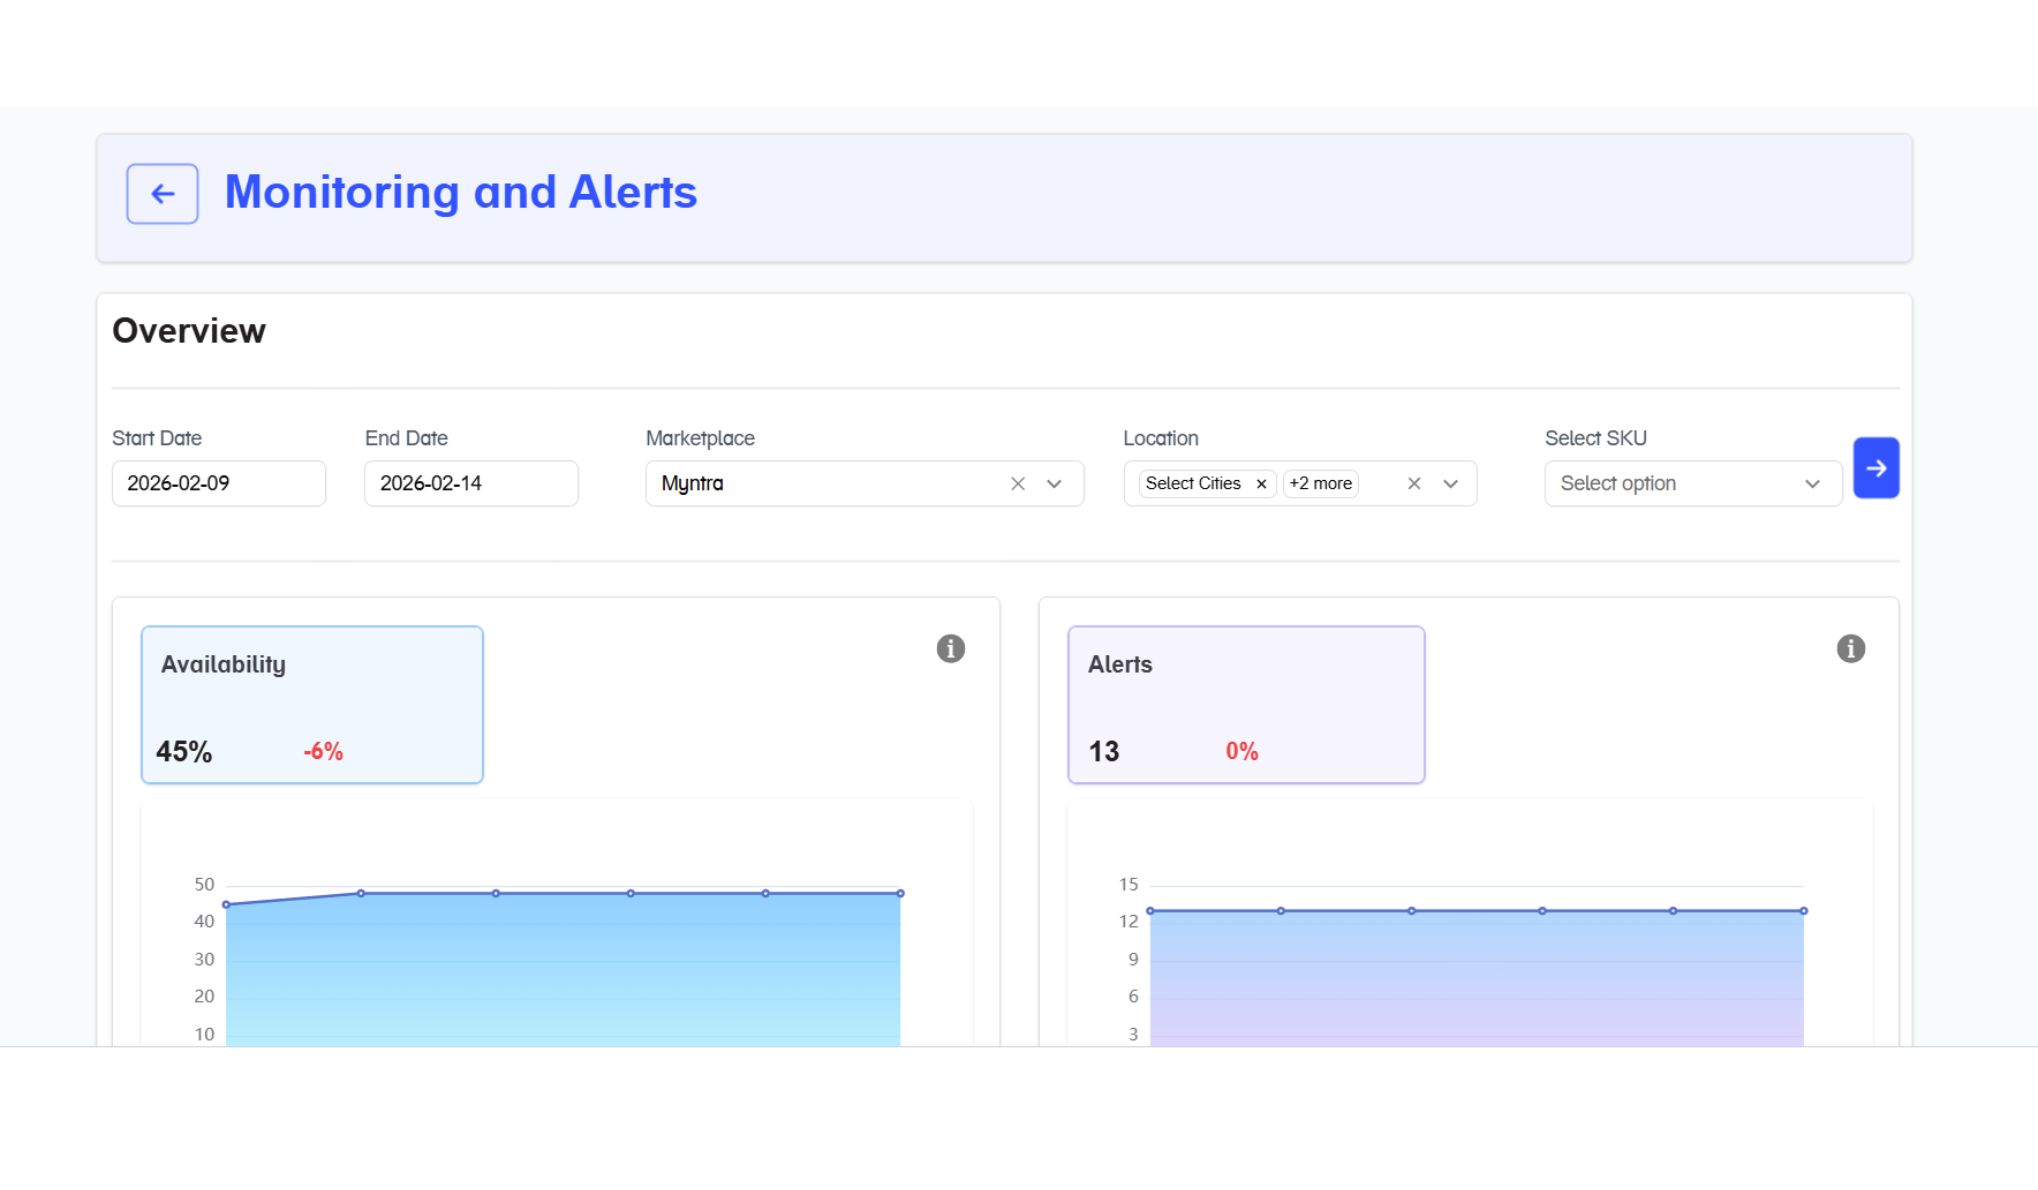This screenshot has width=2038, height=1190.
Task: Click last data point on Availability chart
Action: click(900, 893)
